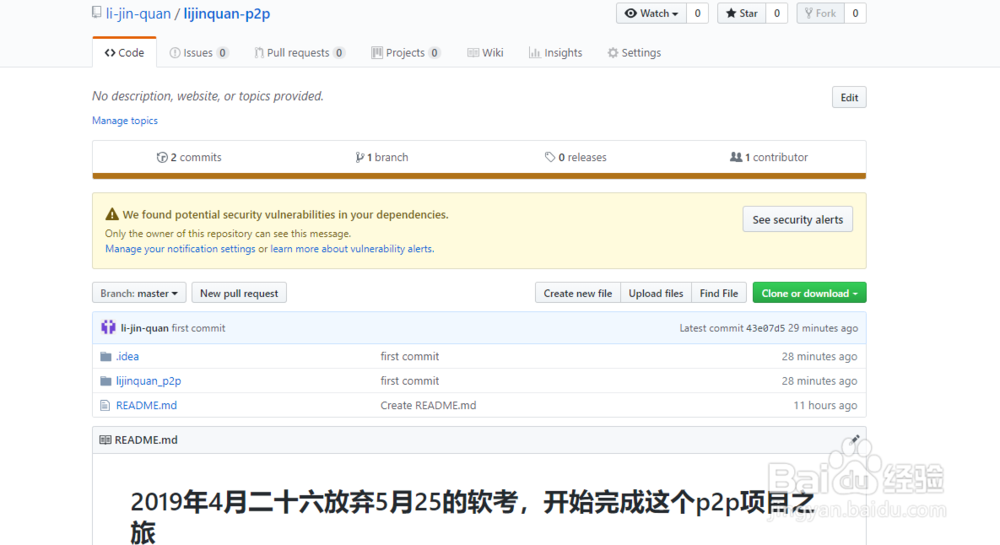Click the Projects tab board icon

pos(377,53)
